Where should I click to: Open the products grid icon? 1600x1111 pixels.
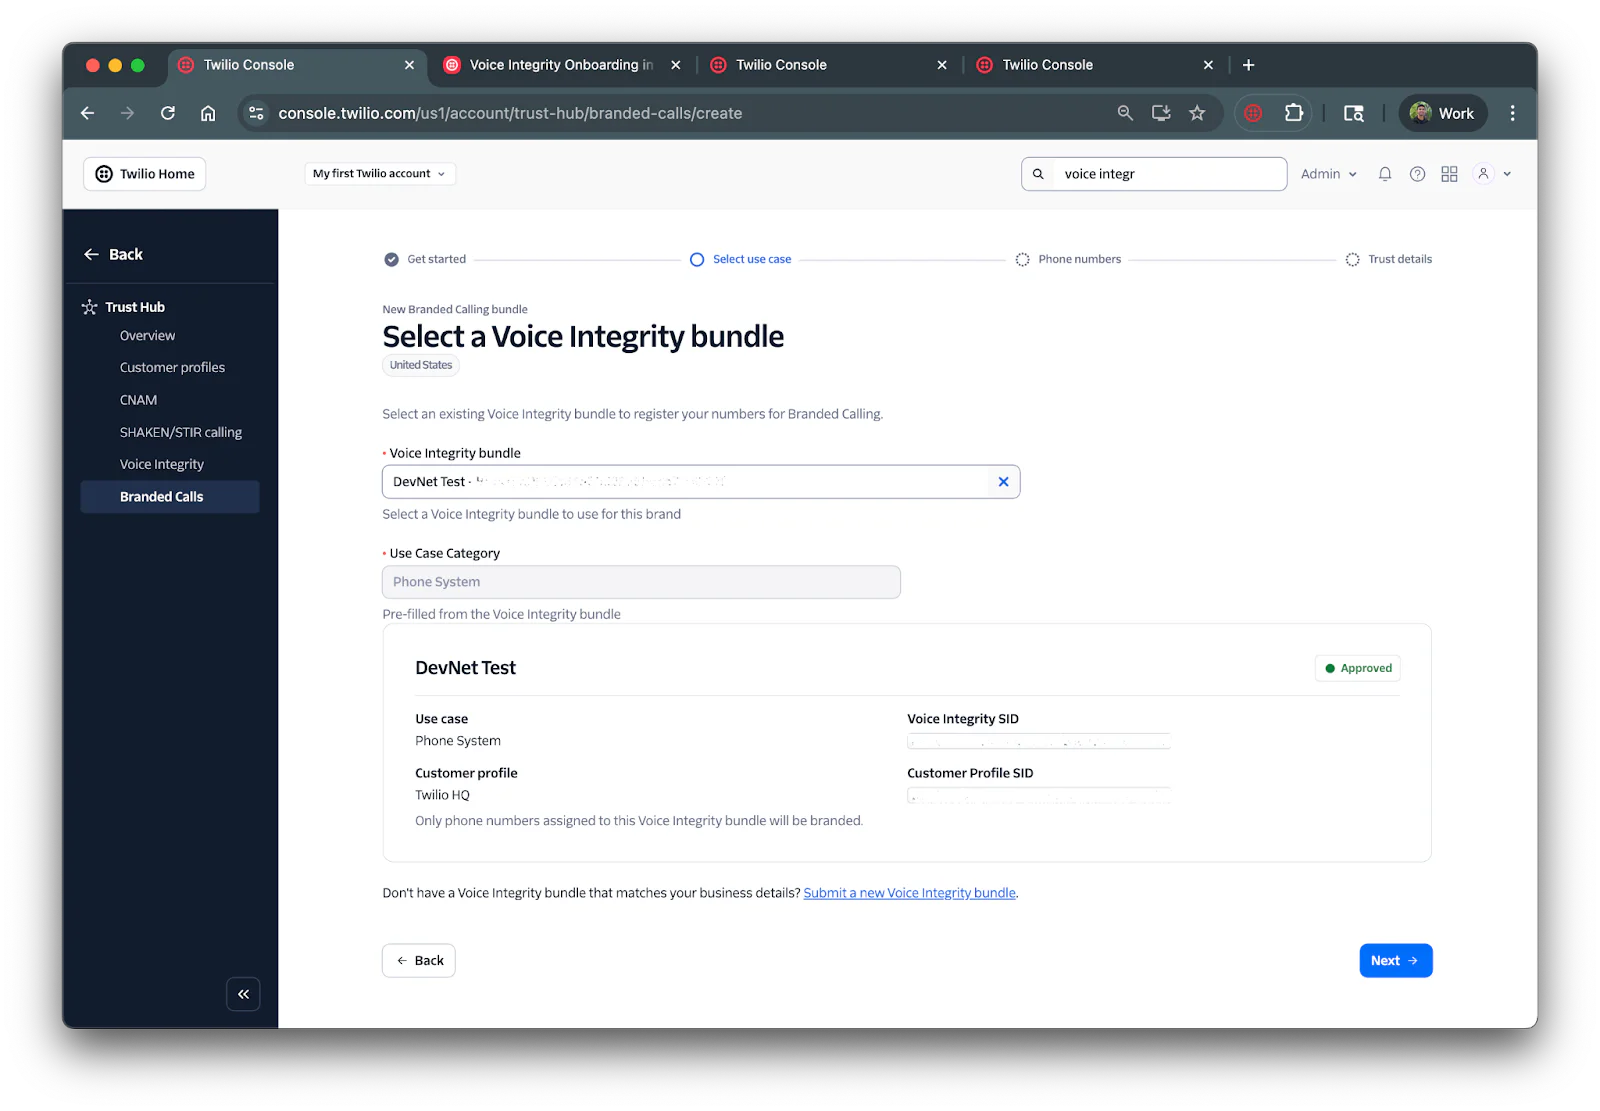coord(1449,173)
